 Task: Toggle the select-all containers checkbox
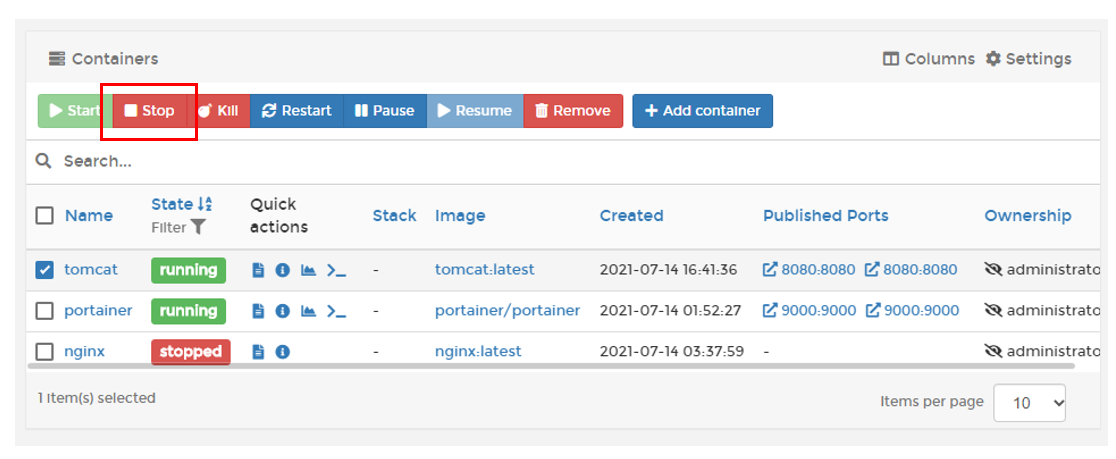click(44, 216)
